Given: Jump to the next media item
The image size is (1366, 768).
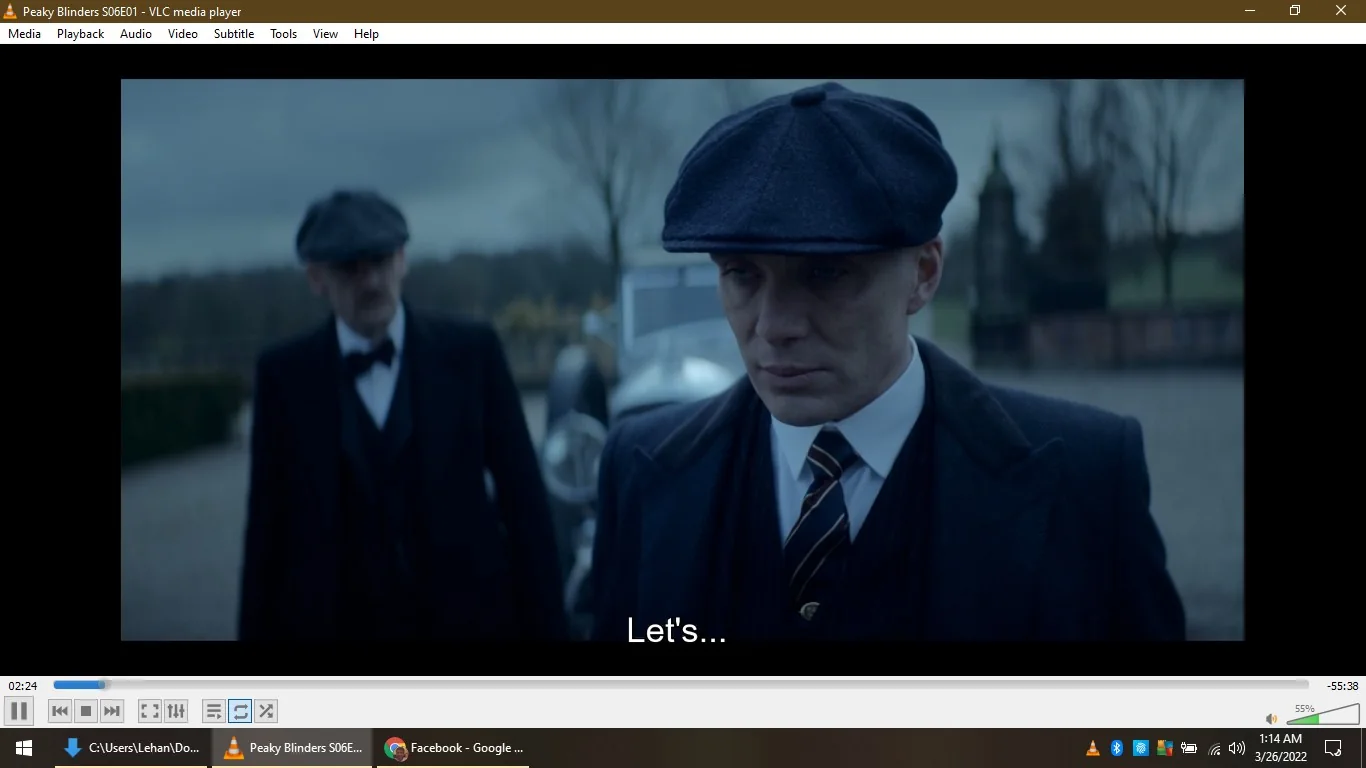Looking at the screenshot, I should pyautogui.click(x=112, y=711).
